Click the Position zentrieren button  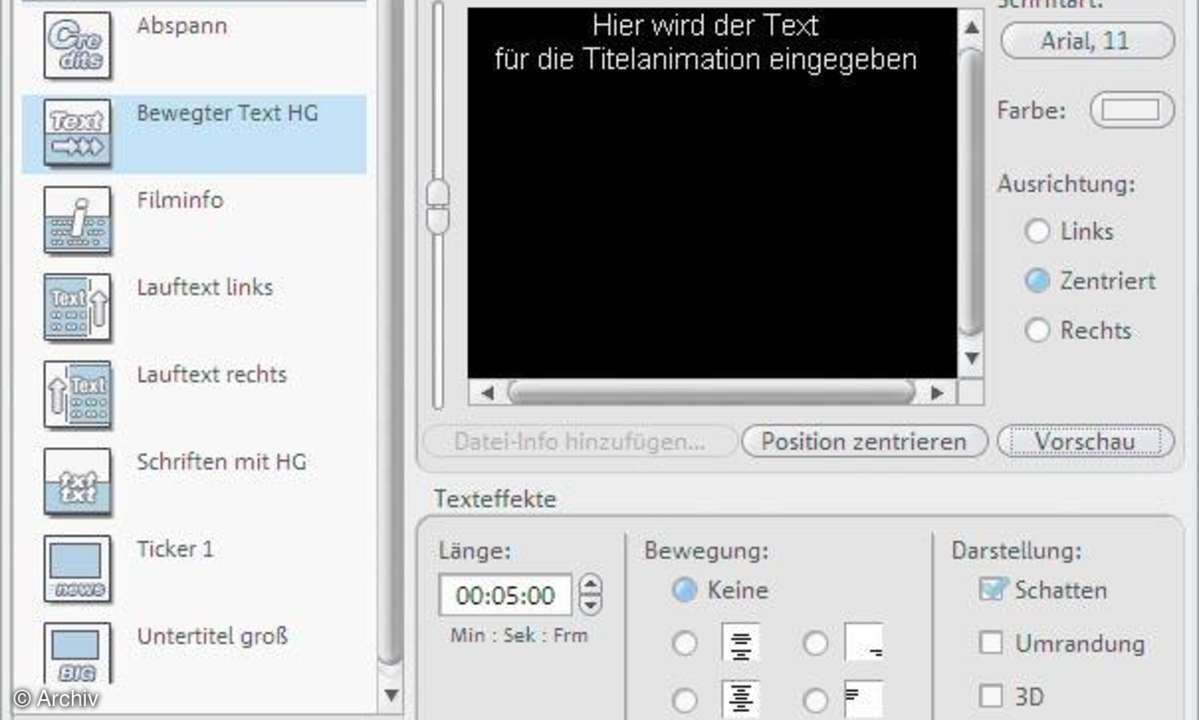[864, 441]
